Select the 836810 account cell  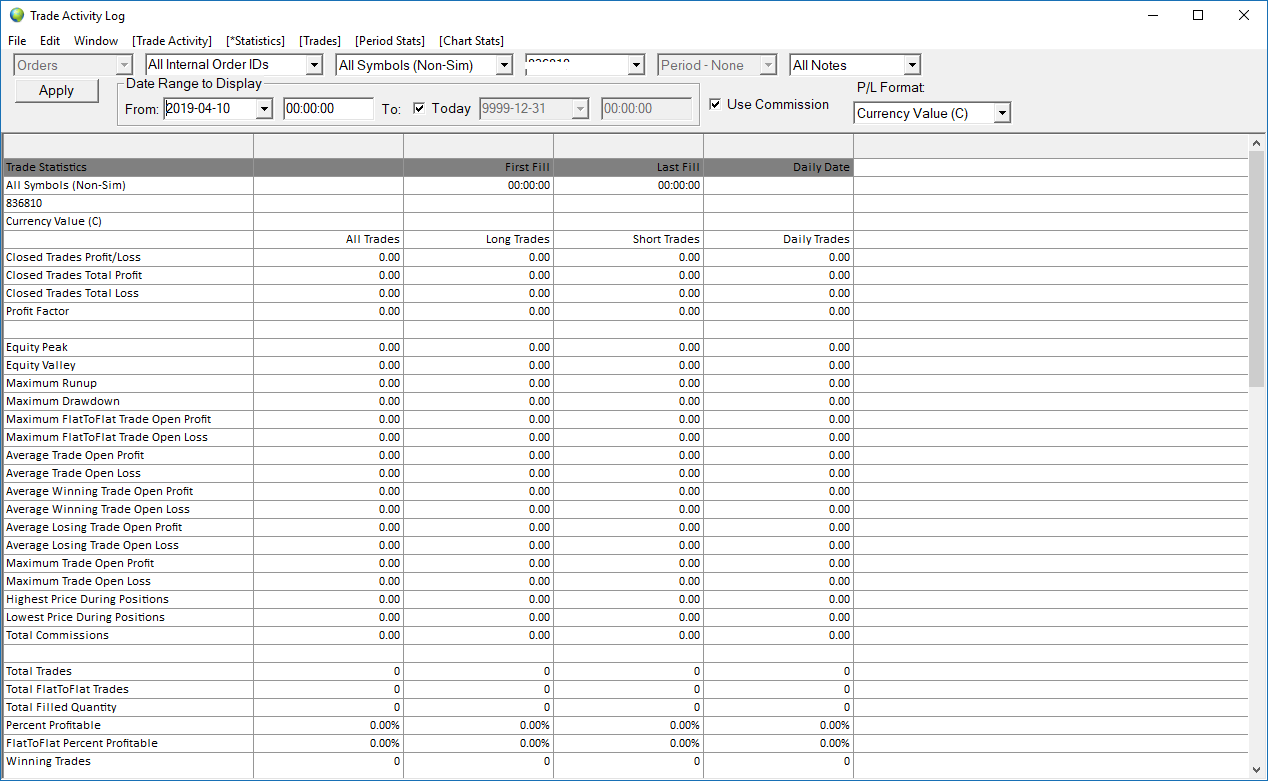(x=128, y=203)
